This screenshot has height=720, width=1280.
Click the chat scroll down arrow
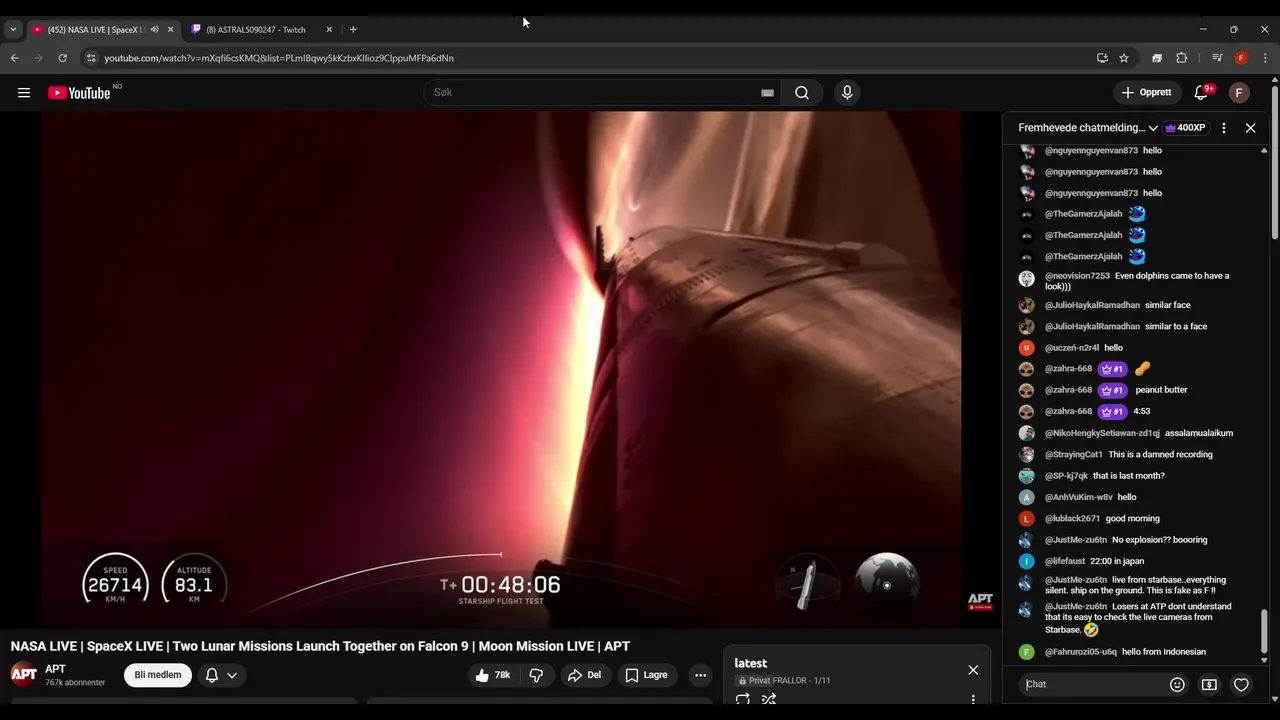pyautogui.click(x=1264, y=660)
